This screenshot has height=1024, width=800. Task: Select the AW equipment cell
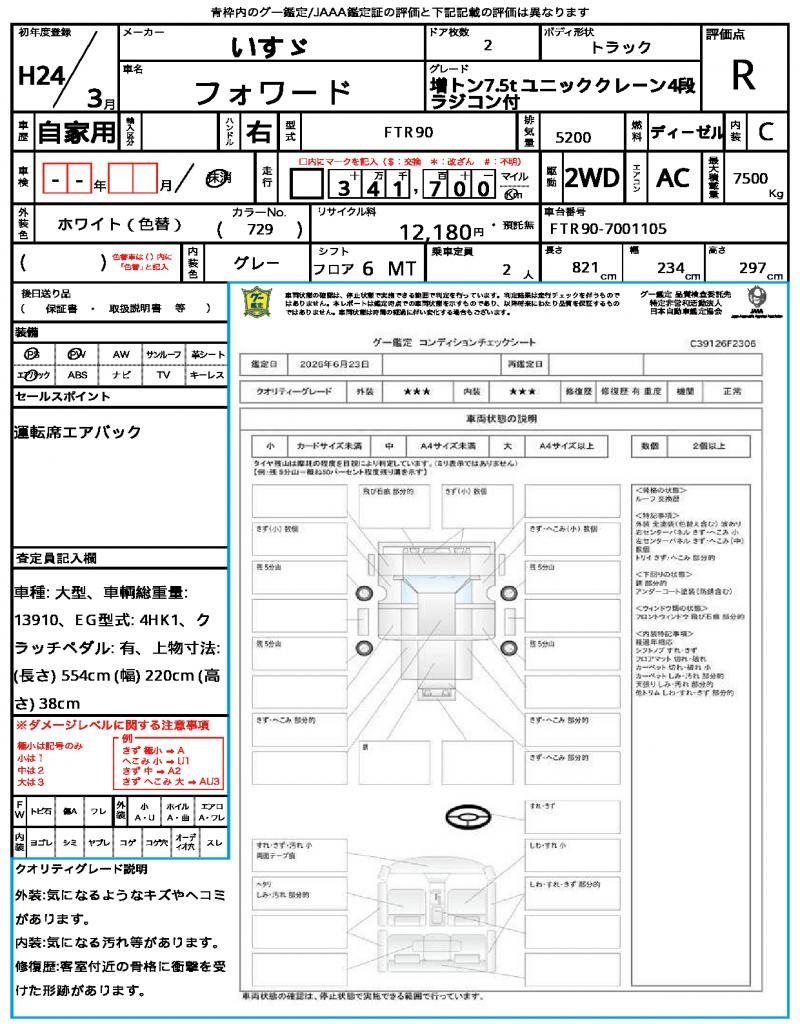[121, 354]
